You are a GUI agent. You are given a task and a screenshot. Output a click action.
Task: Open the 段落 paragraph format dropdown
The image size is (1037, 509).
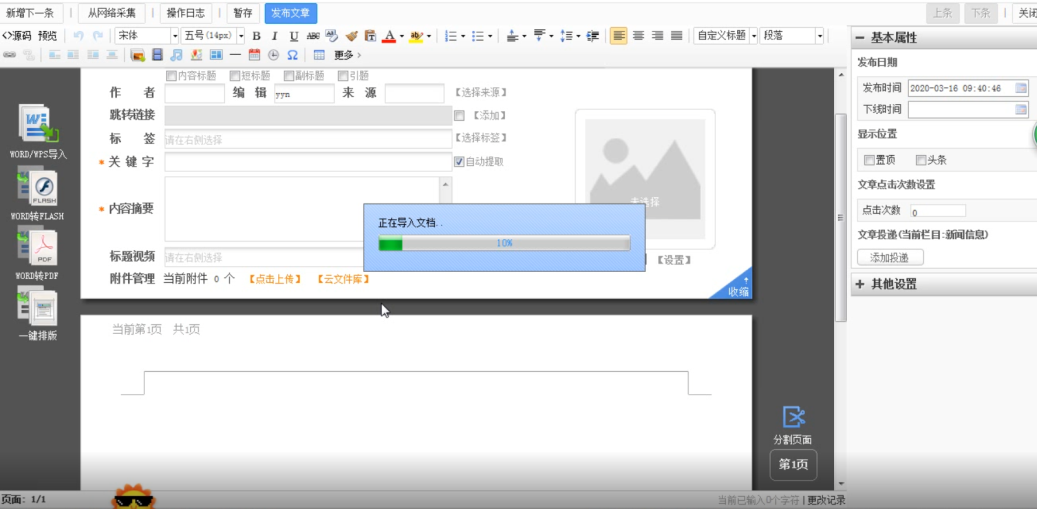click(x=792, y=36)
